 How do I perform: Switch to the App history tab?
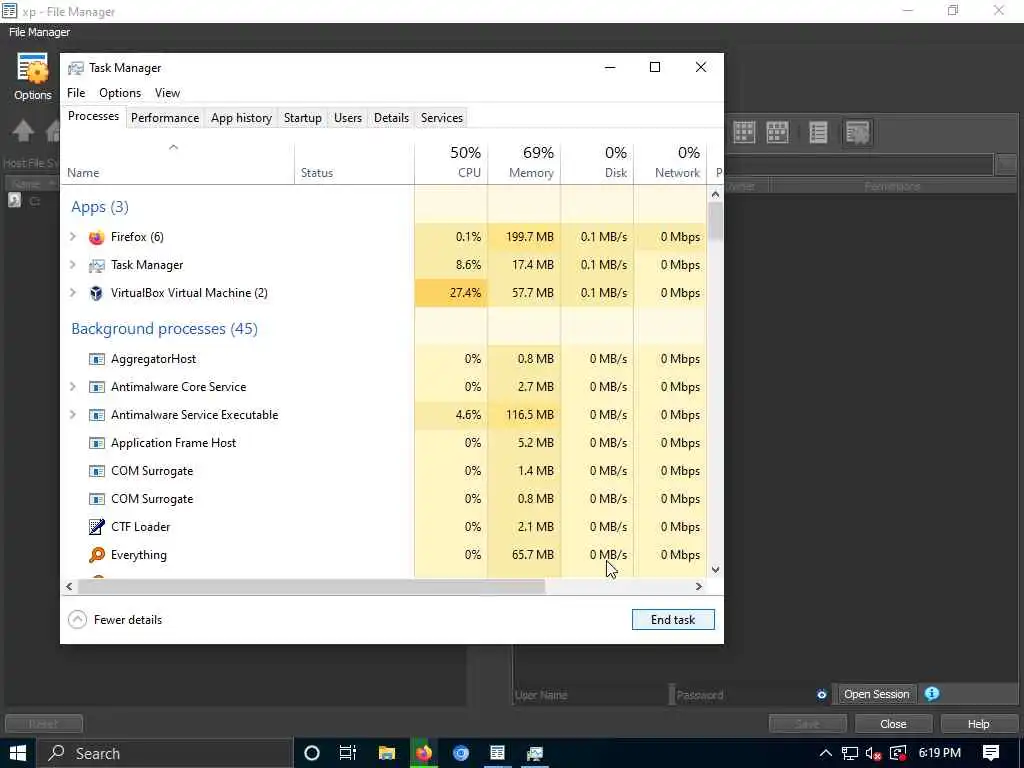tap(241, 118)
